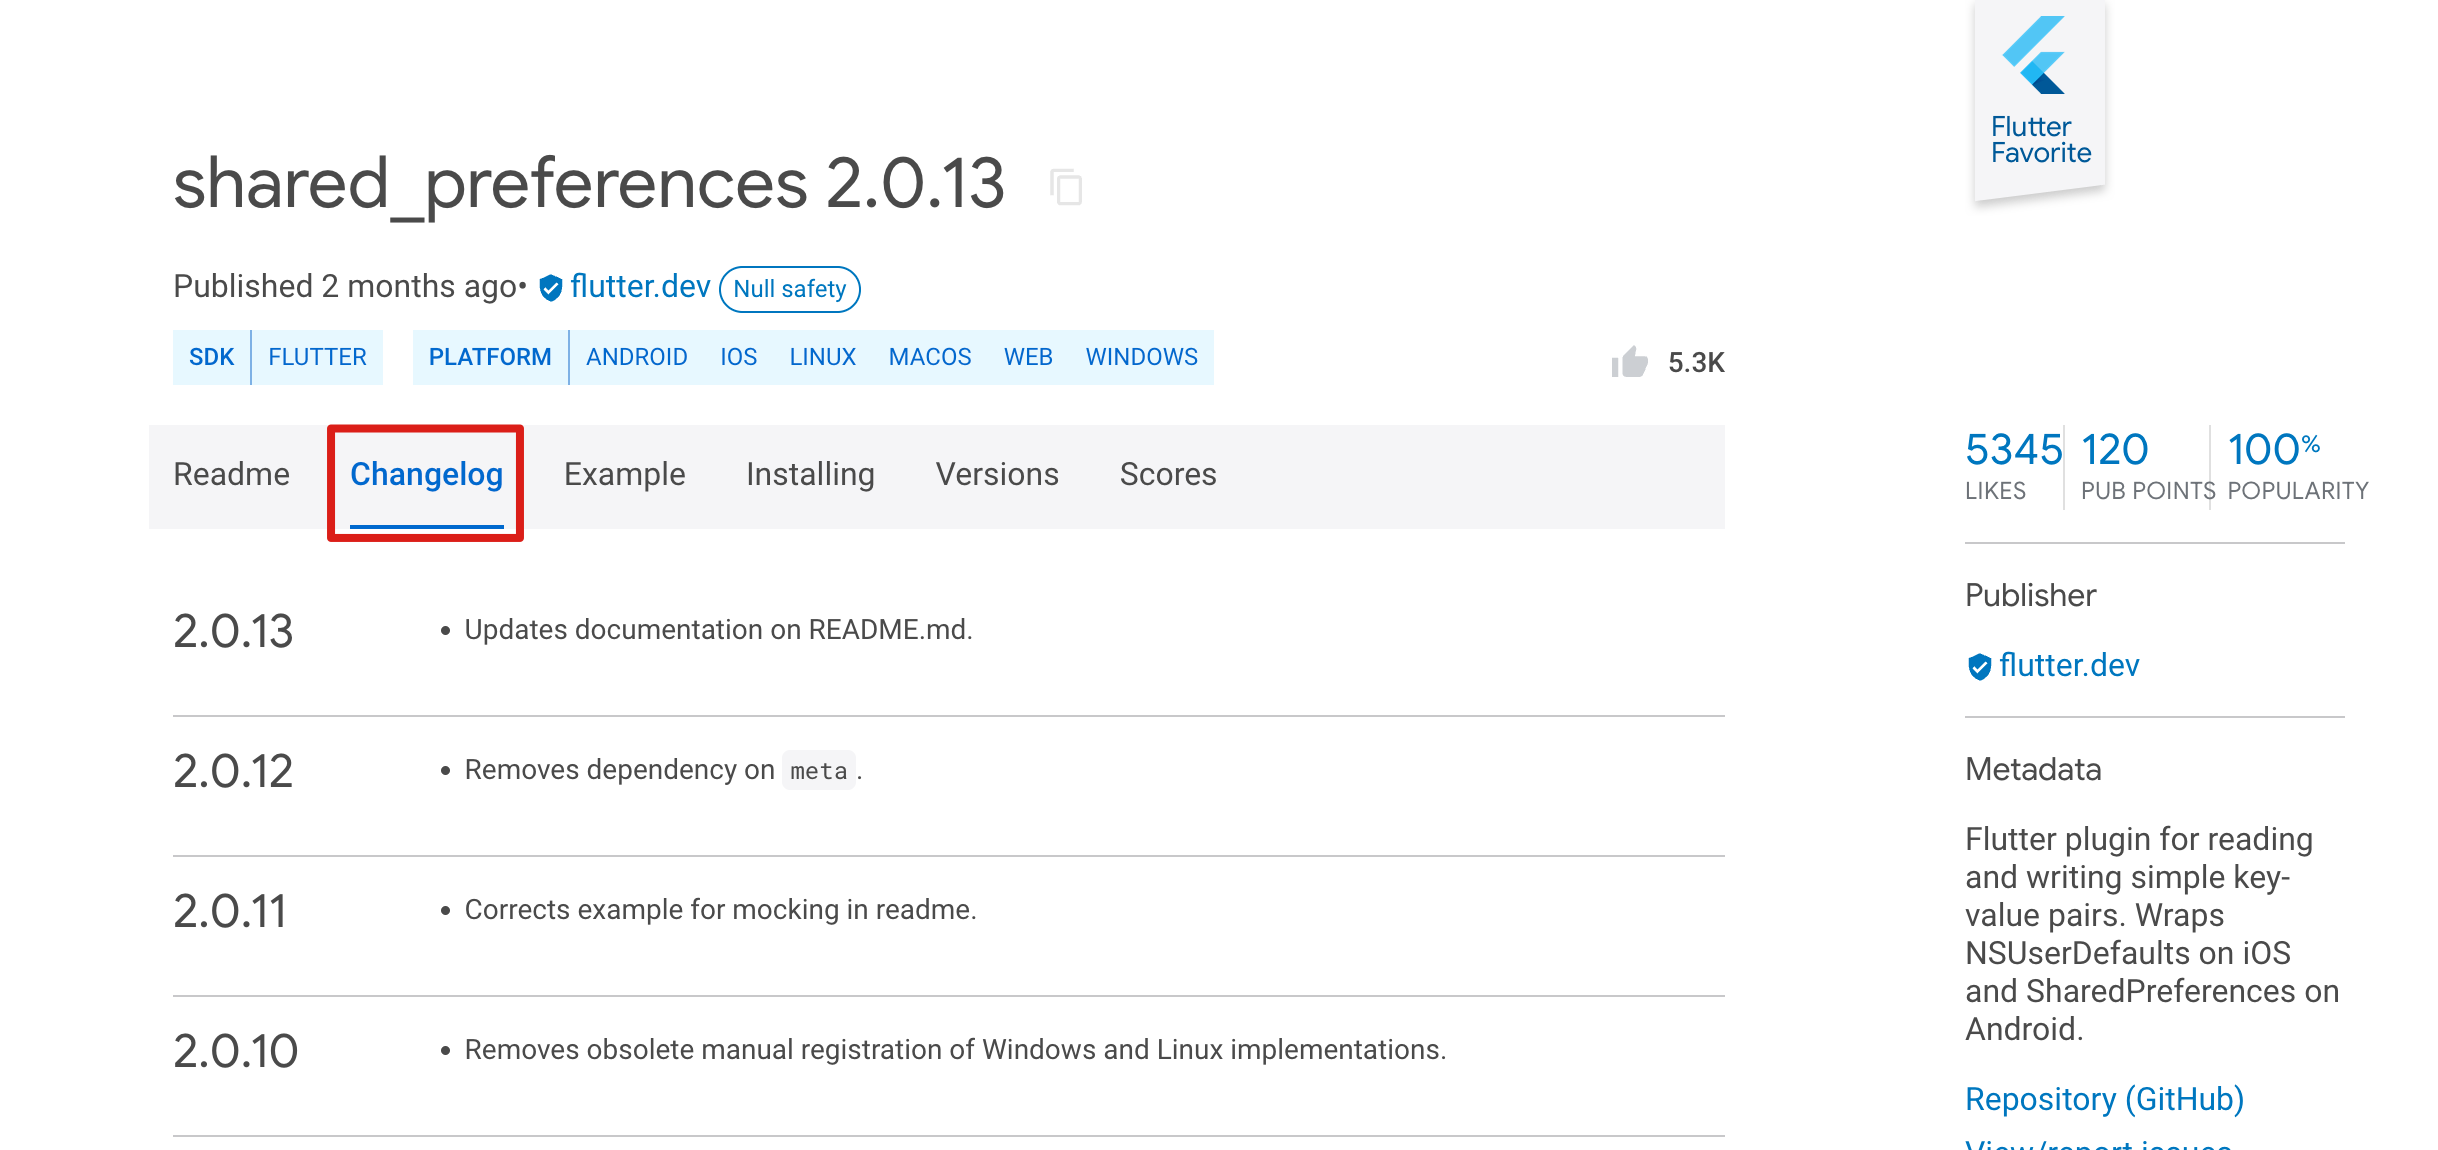The width and height of the screenshot is (2438, 1150).
Task: Select the Changelog tab
Action: pyautogui.click(x=426, y=474)
